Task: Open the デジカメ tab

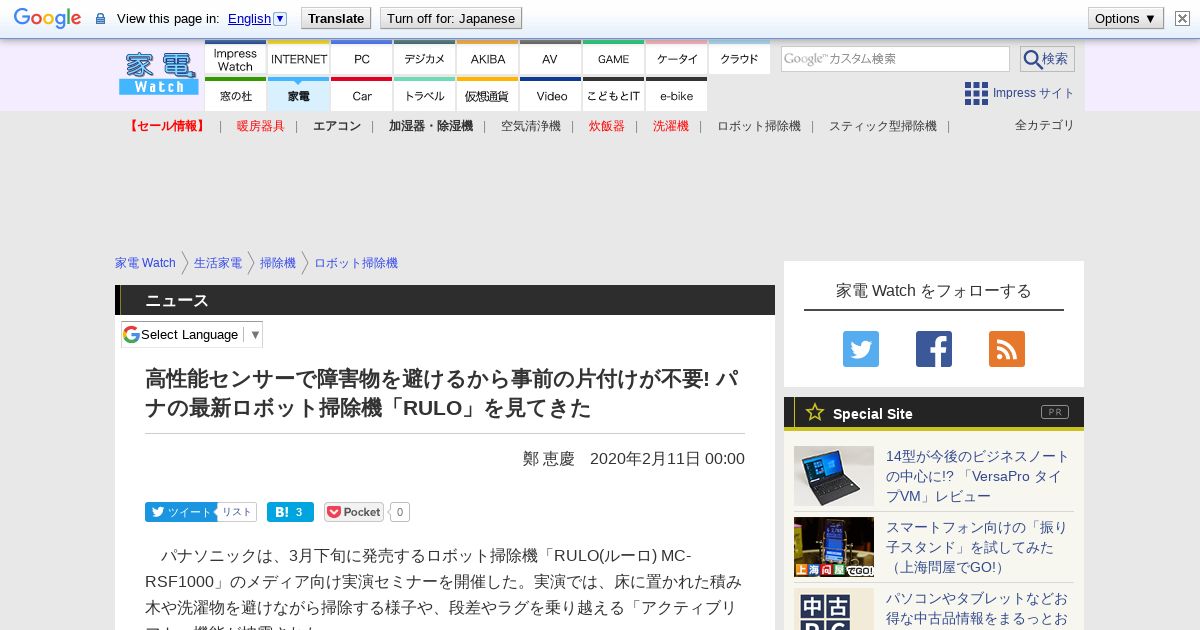Action: [x=424, y=58]
